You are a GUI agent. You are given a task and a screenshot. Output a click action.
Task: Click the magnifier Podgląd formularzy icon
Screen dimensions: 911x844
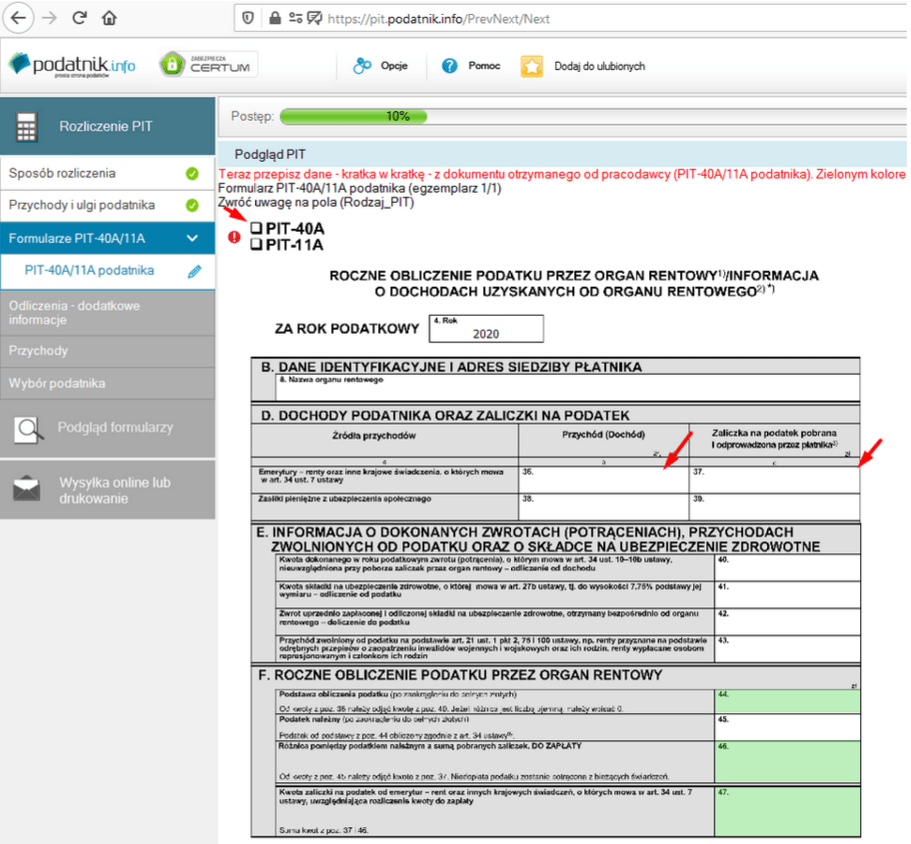tap(28, 430)
